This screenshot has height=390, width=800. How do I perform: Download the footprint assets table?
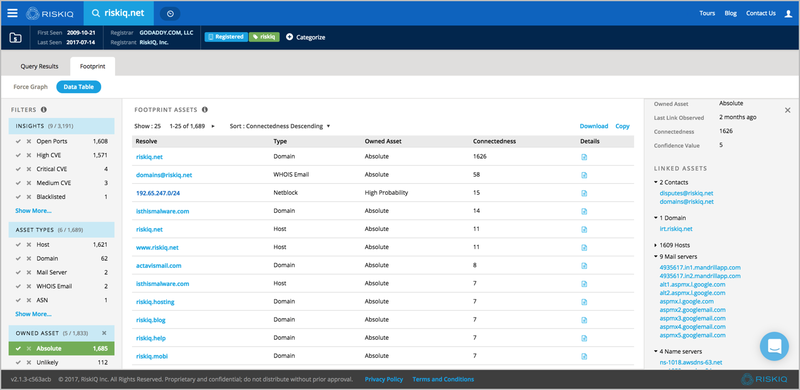pos(594,126)
